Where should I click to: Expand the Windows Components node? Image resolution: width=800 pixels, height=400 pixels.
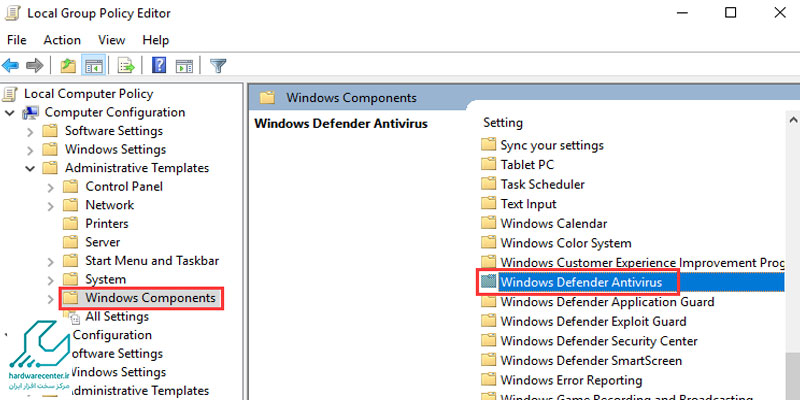pos(50,299)
